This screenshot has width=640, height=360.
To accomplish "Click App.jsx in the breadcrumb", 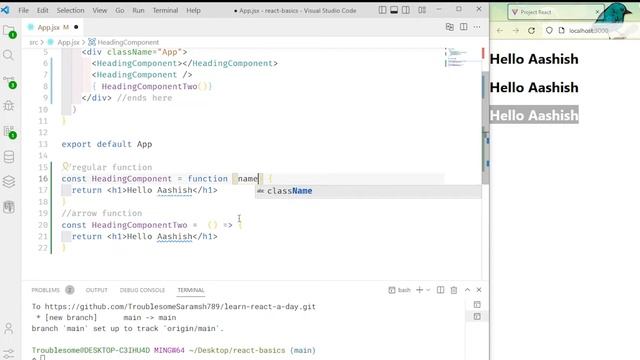I will pyautogui.click(x=68, y=42).
